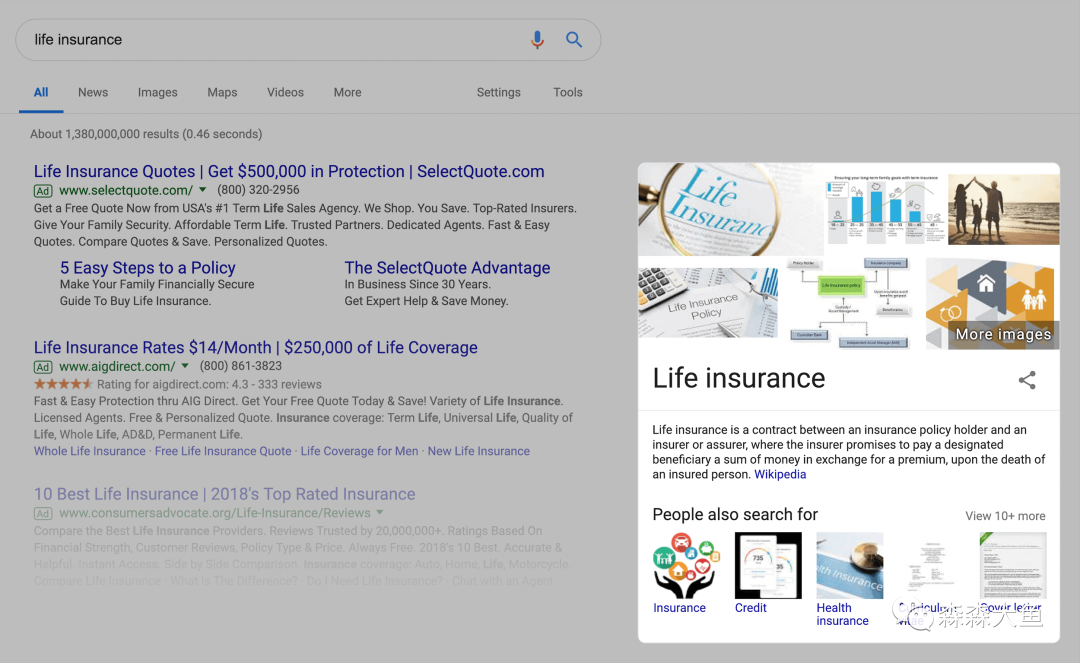Click the microphone voice search icon

click(x=537, y=40)
